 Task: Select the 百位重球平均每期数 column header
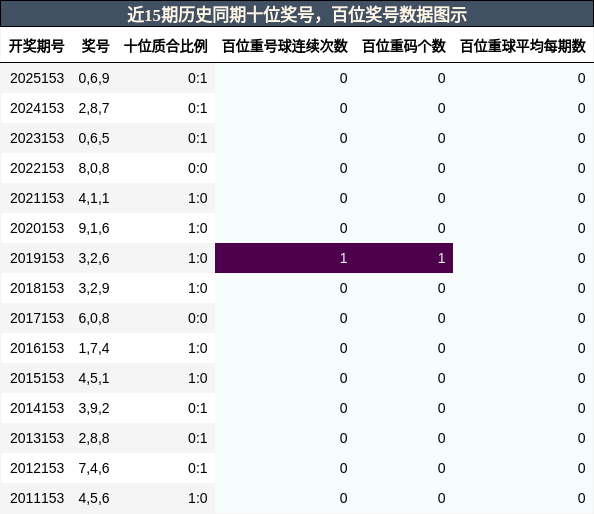point(523,46)
